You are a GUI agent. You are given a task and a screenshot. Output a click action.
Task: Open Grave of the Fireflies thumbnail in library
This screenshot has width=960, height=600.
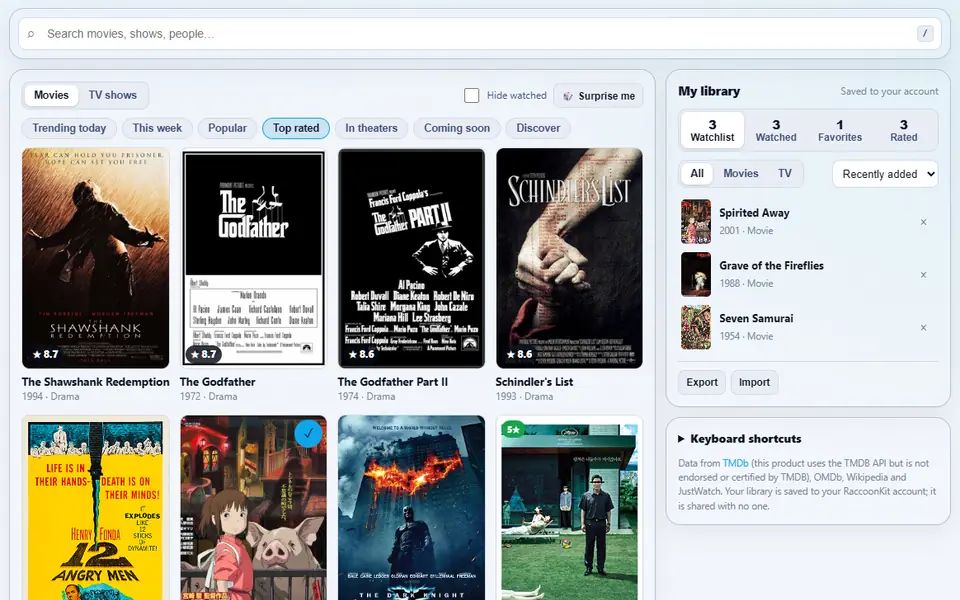[x=696, y=274]
